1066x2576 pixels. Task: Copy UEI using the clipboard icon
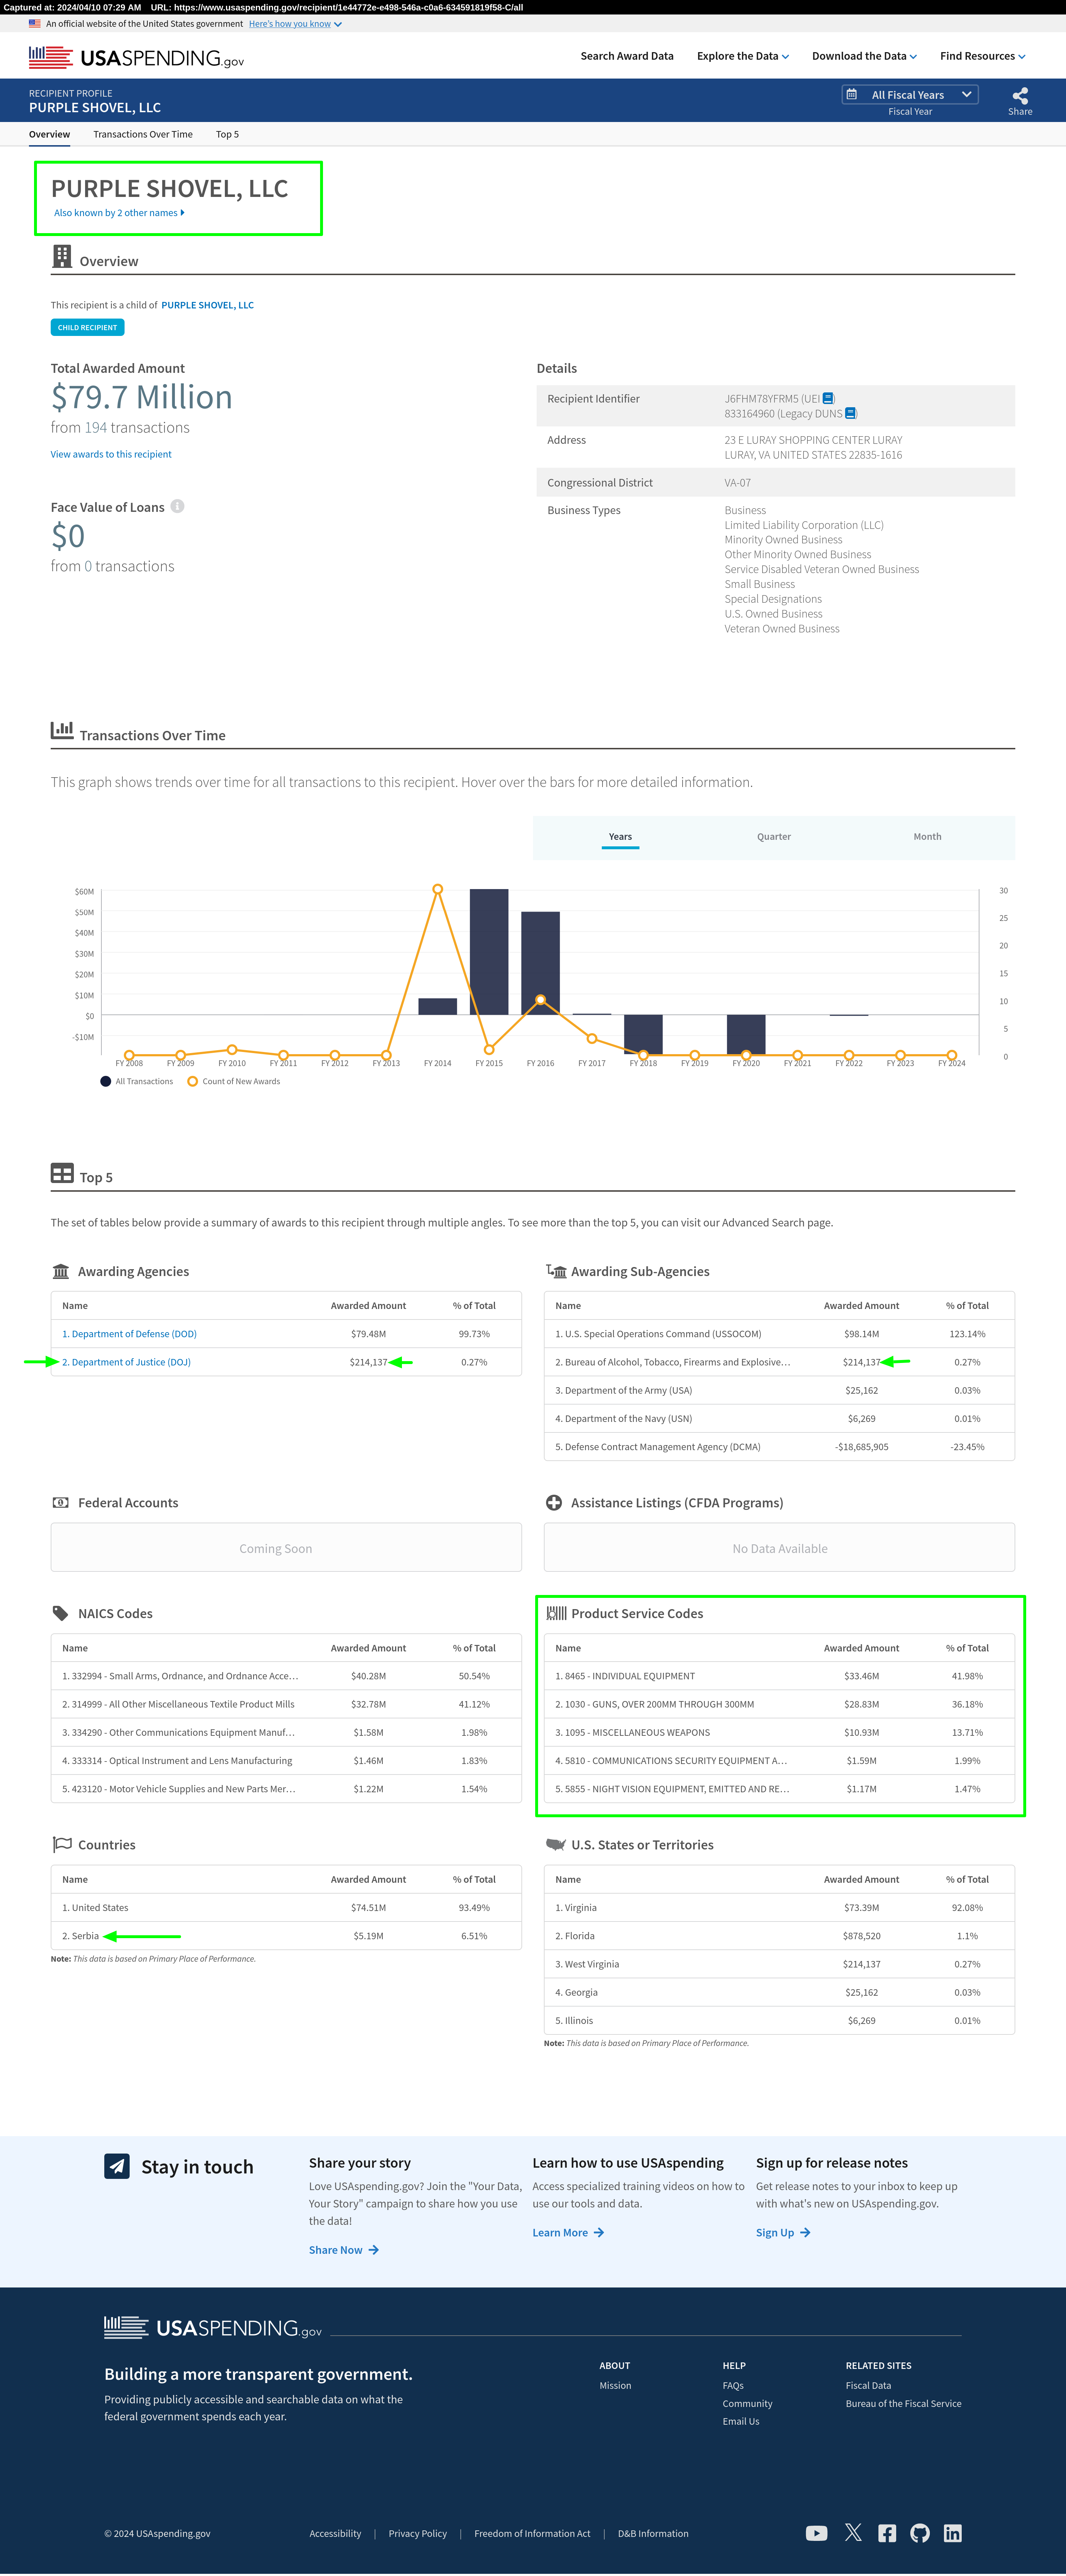click(x=828, y=398)
